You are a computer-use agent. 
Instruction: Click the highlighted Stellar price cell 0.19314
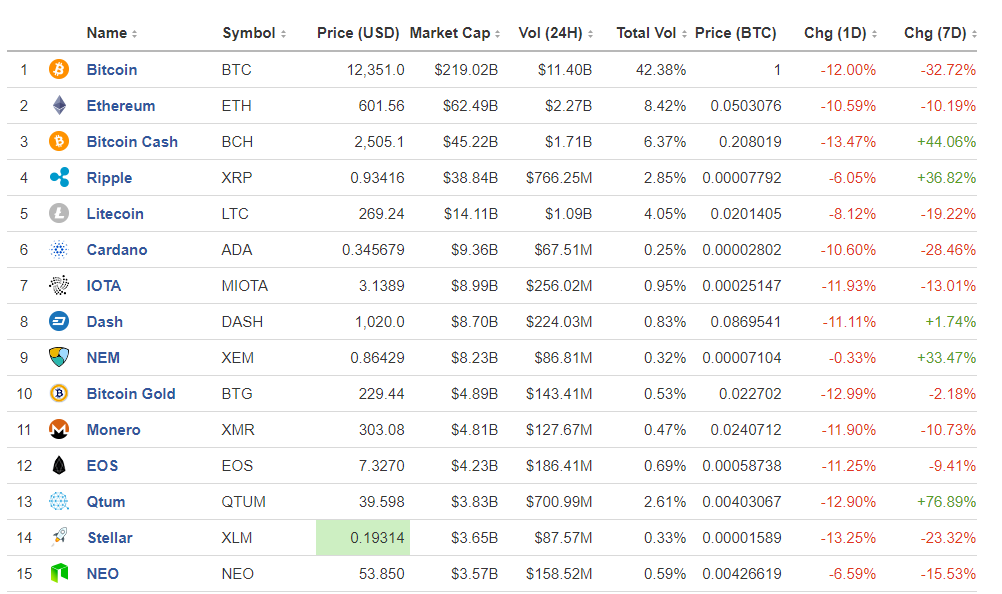click(x=363, y=538)
